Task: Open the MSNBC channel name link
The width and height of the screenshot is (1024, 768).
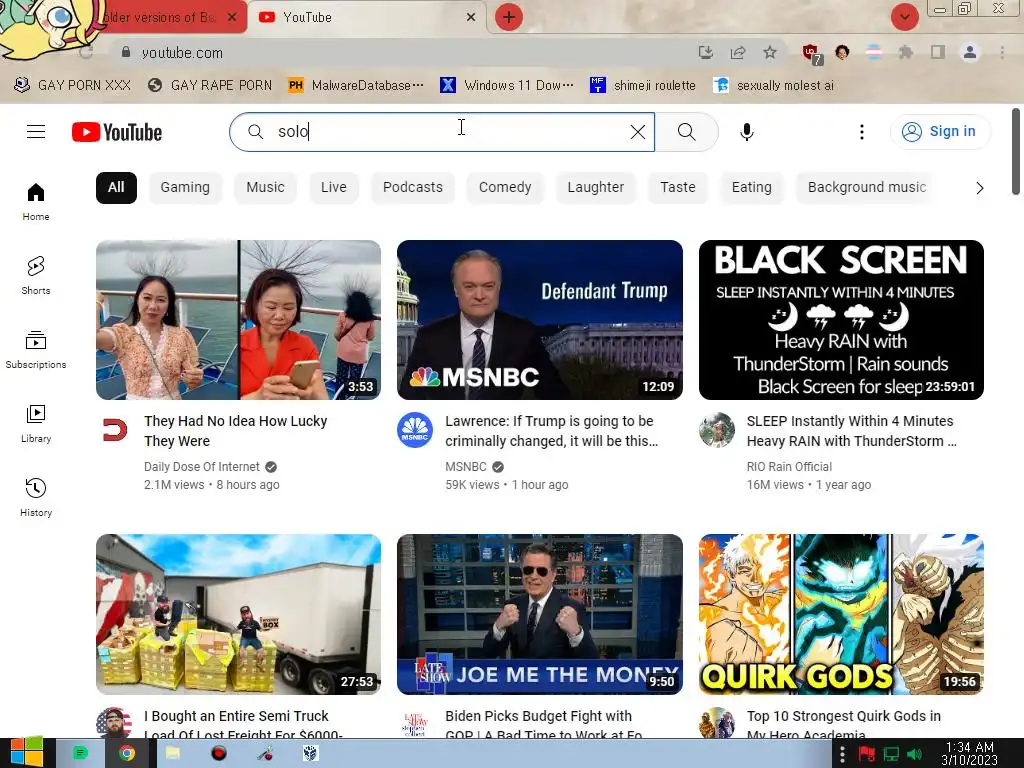Action: pyautogui.click(x=466, y=467)
